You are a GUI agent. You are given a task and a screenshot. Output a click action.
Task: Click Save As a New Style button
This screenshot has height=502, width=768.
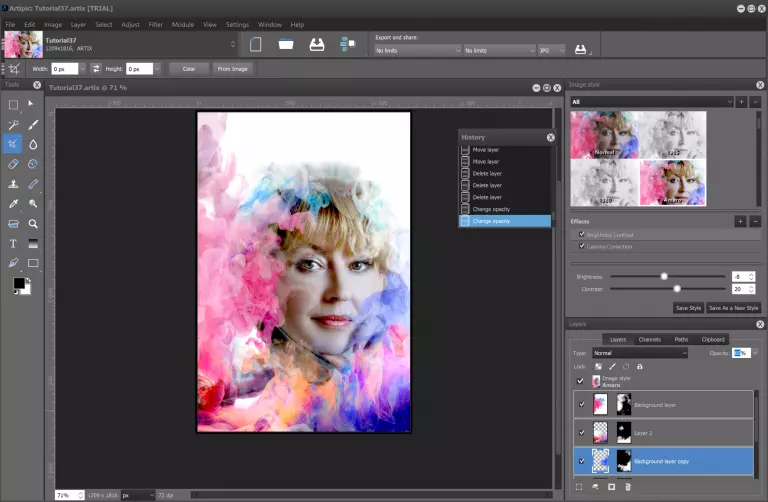point(733,308)
